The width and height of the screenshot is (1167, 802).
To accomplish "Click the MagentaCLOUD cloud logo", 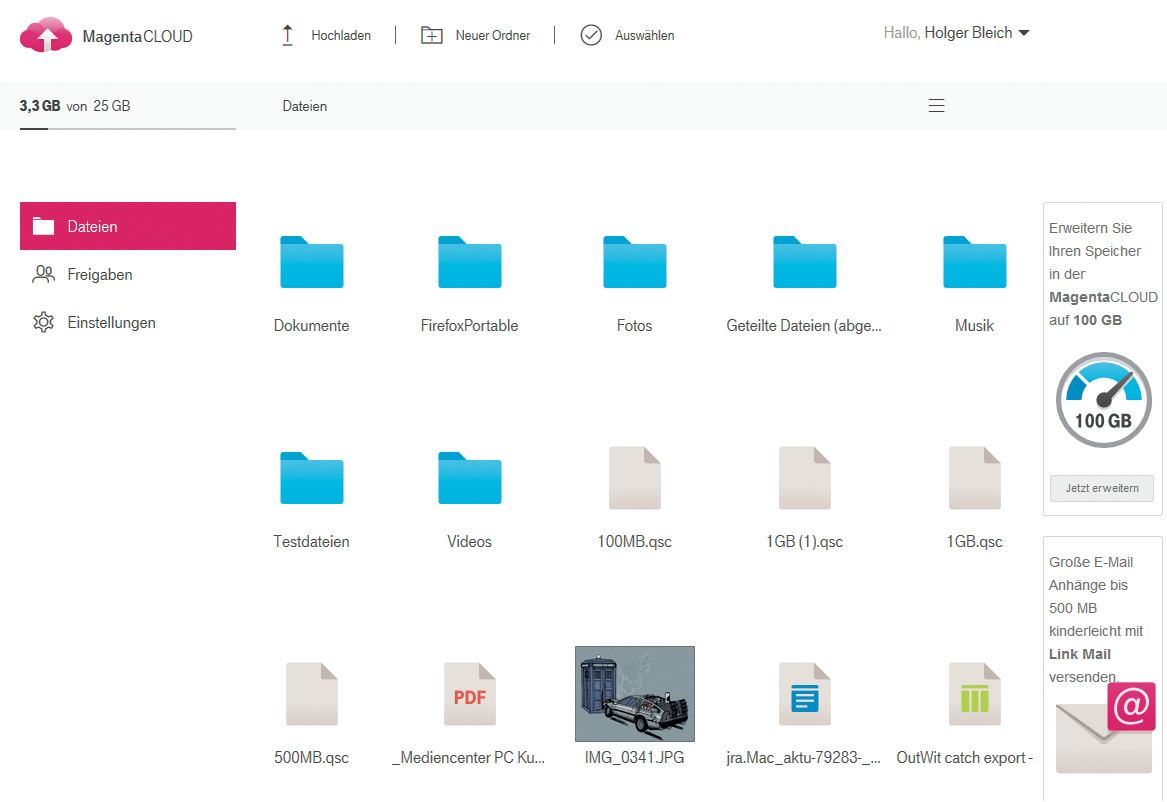I will click(x=46, y=35).
